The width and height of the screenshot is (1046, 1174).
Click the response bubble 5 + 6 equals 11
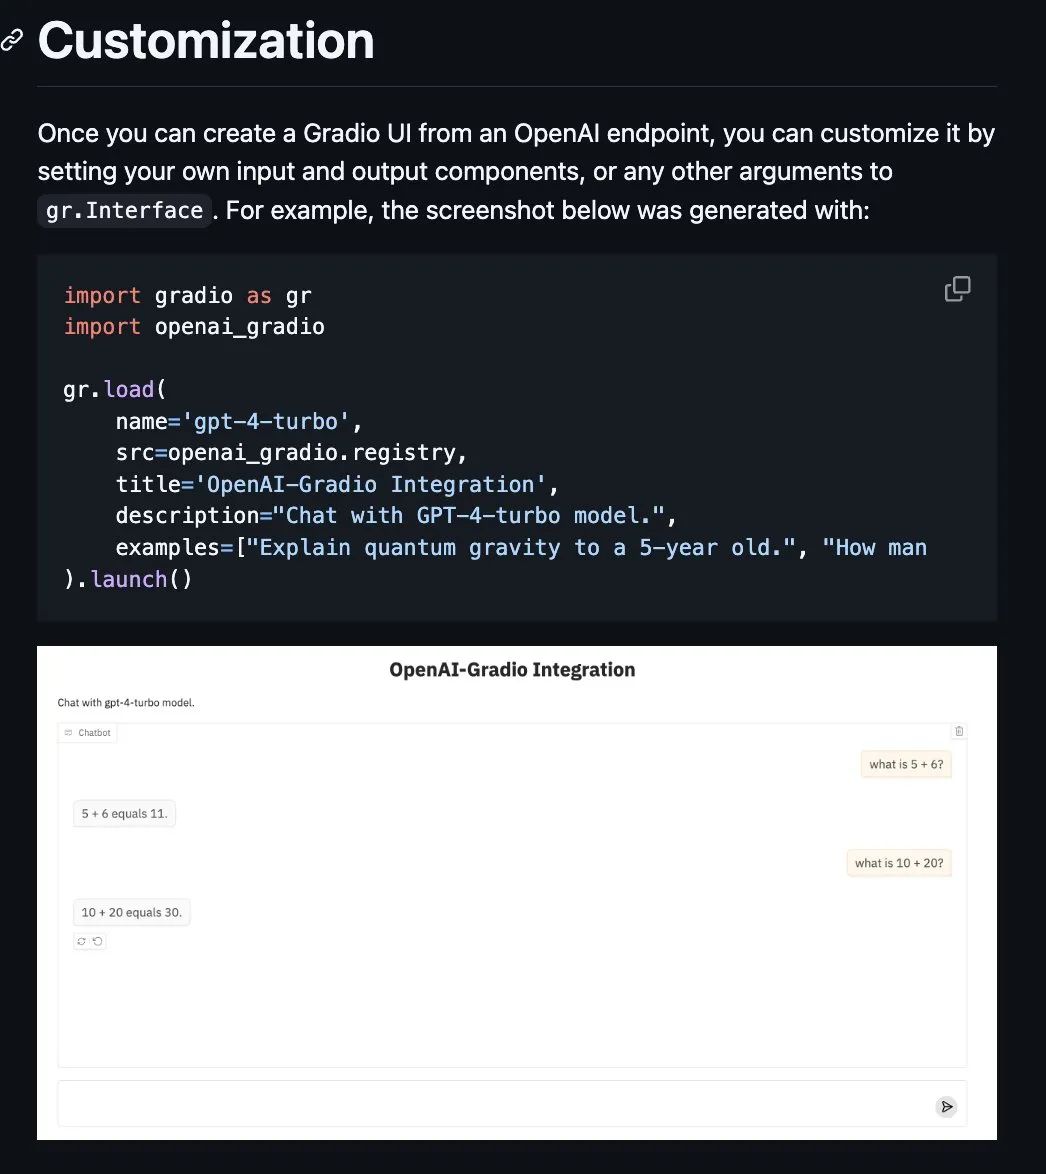(x=124, y=813)
